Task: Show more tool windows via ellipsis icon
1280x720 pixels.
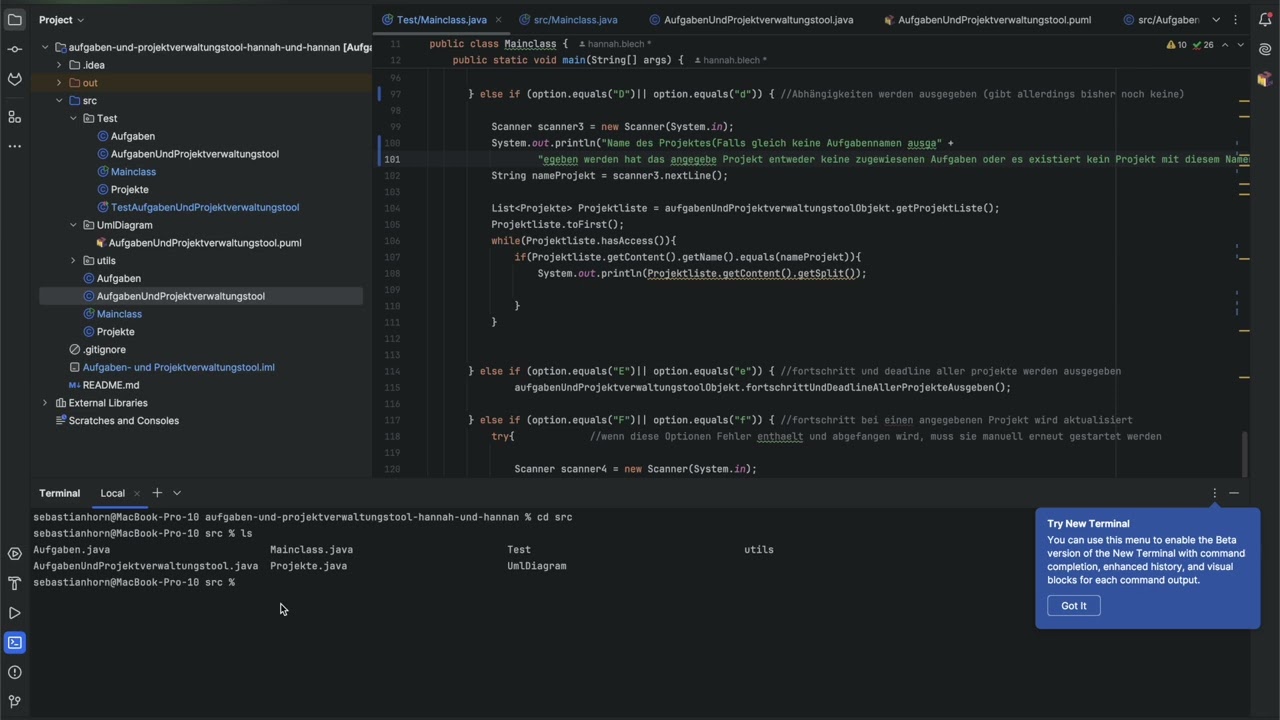Action: pyautogui.click(x=14, y=146)
